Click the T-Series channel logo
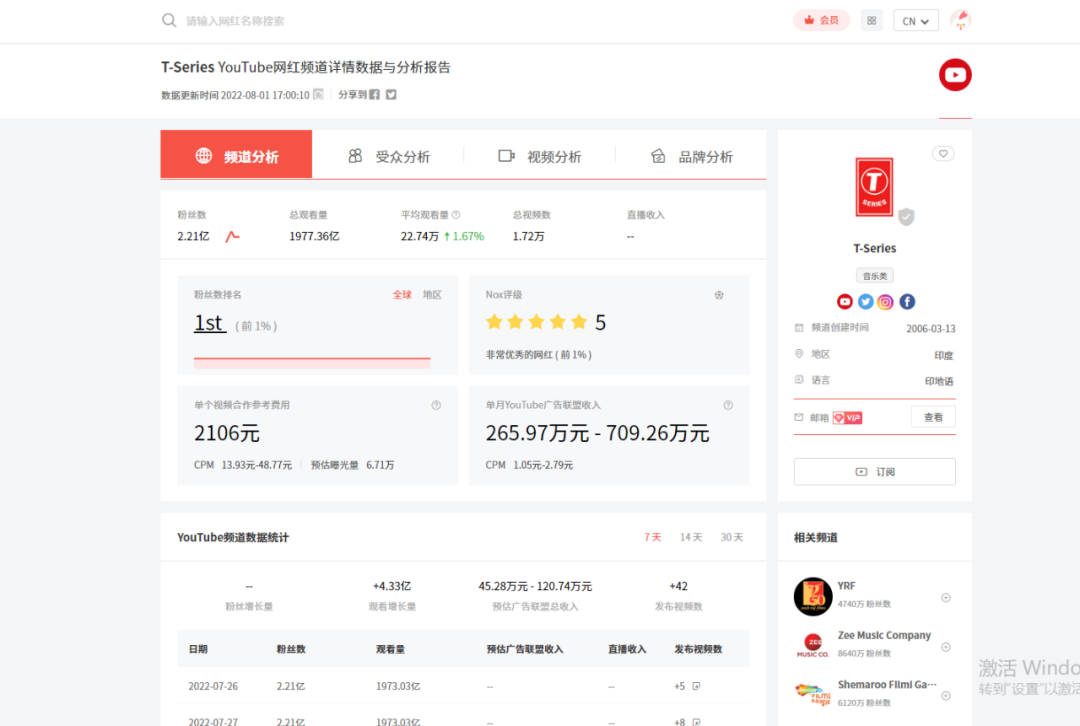This screenshot has height=726, width=1080. click(874, 187)
